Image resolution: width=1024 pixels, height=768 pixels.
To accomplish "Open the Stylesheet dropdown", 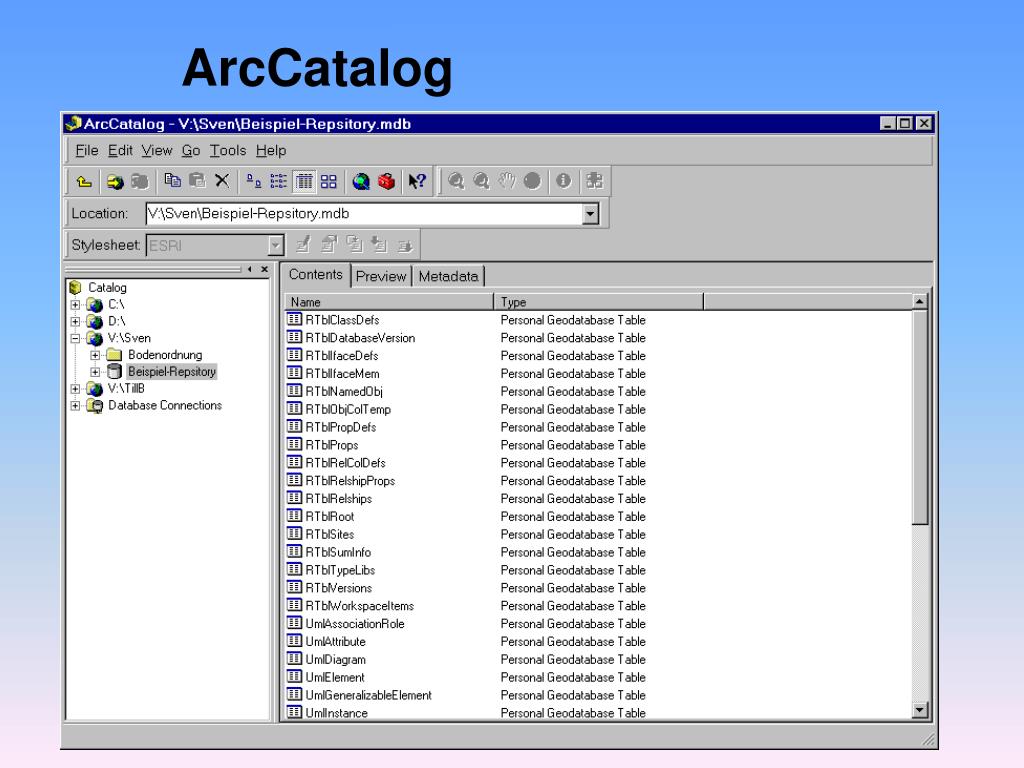I will 276,246.
